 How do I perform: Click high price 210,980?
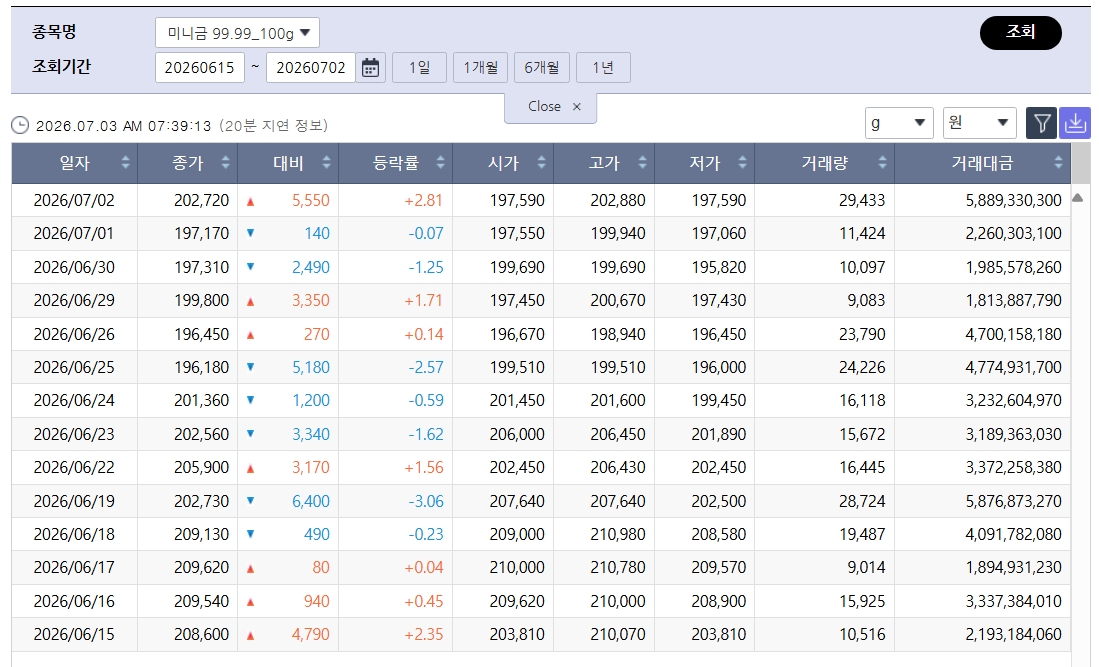[617, 535]
